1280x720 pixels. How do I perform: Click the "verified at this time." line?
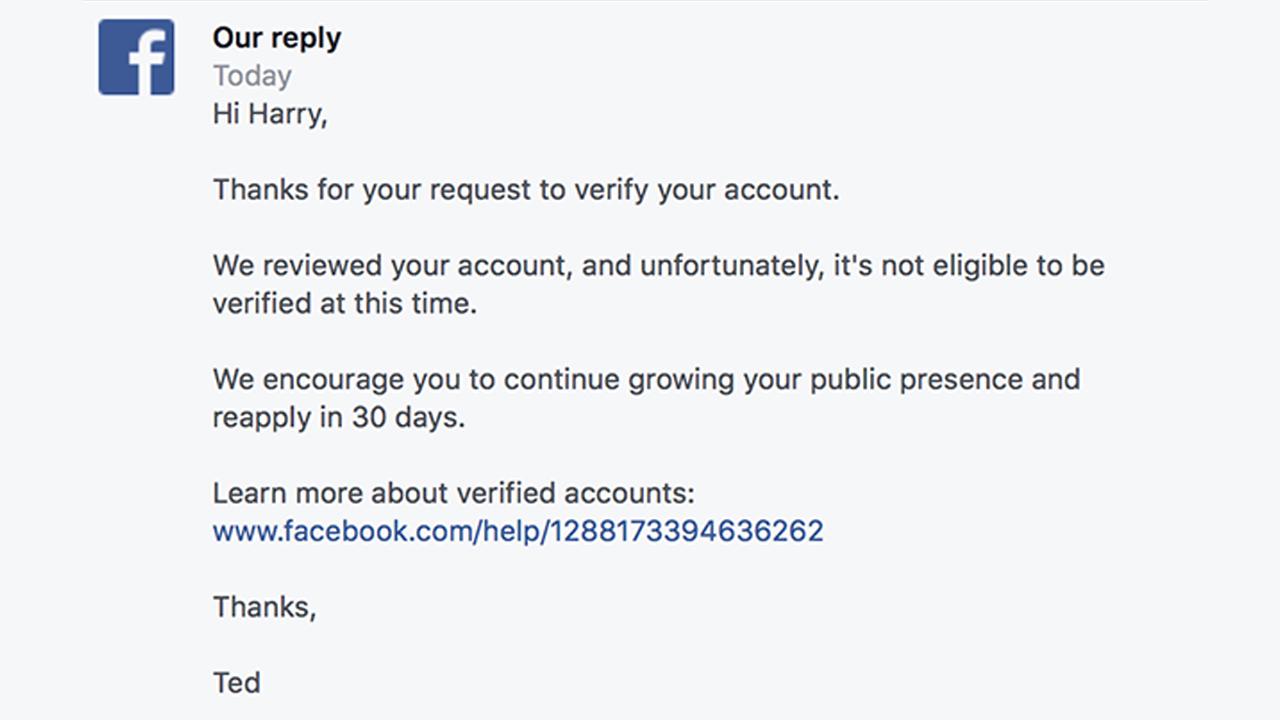(x=345, y=304)
